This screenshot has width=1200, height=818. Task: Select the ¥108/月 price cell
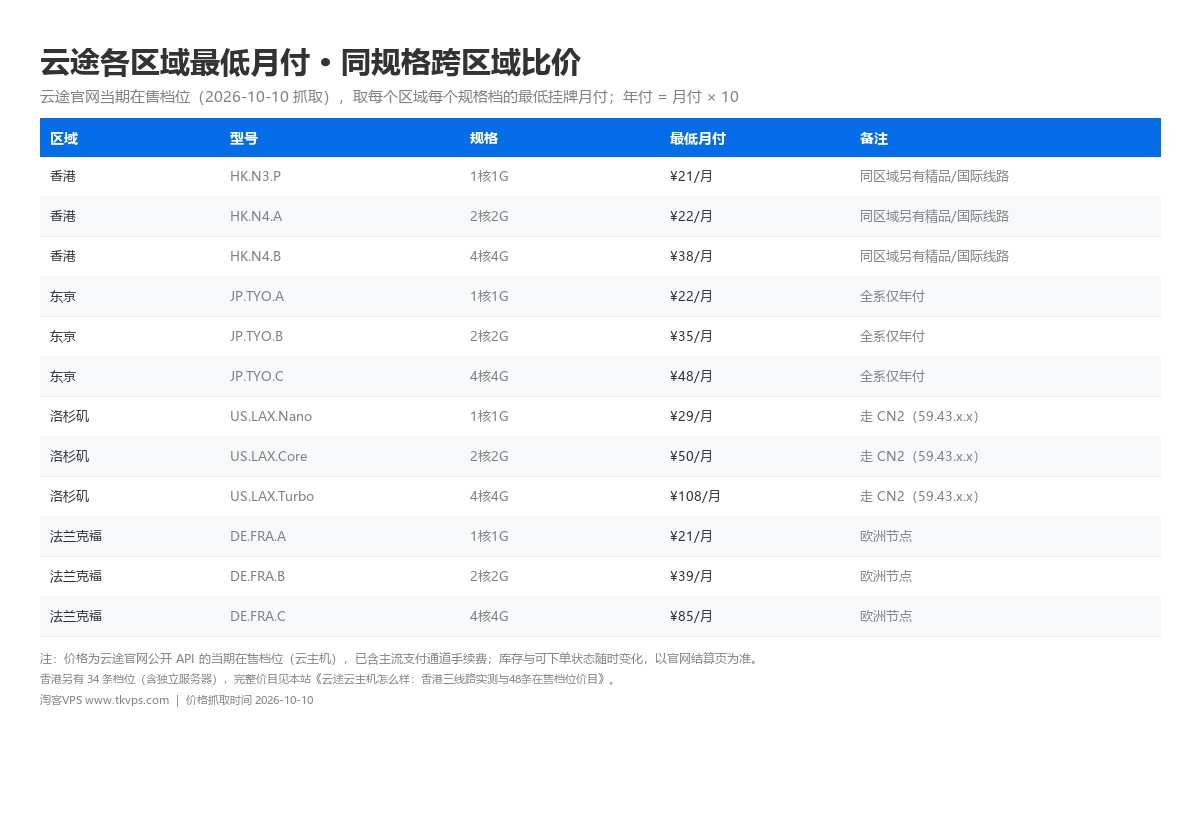click(696, 496)
